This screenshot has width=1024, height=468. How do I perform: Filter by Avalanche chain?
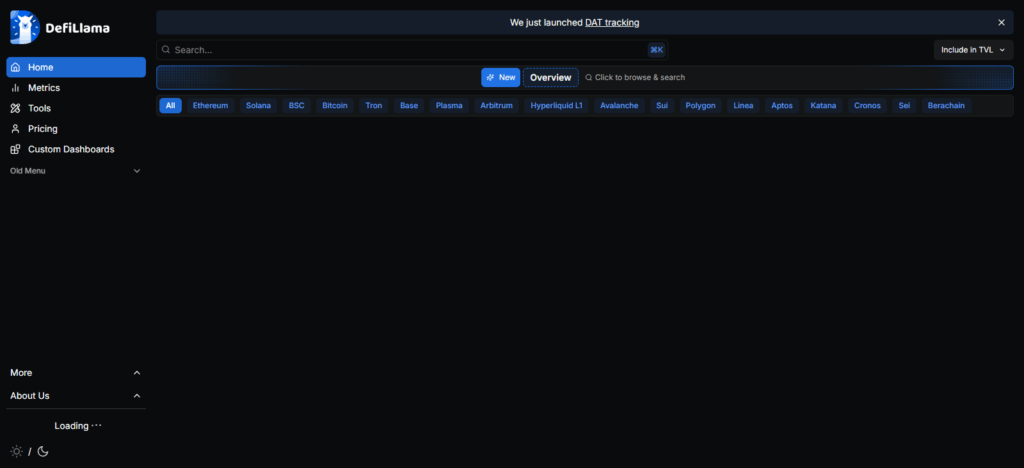[620, 105]
